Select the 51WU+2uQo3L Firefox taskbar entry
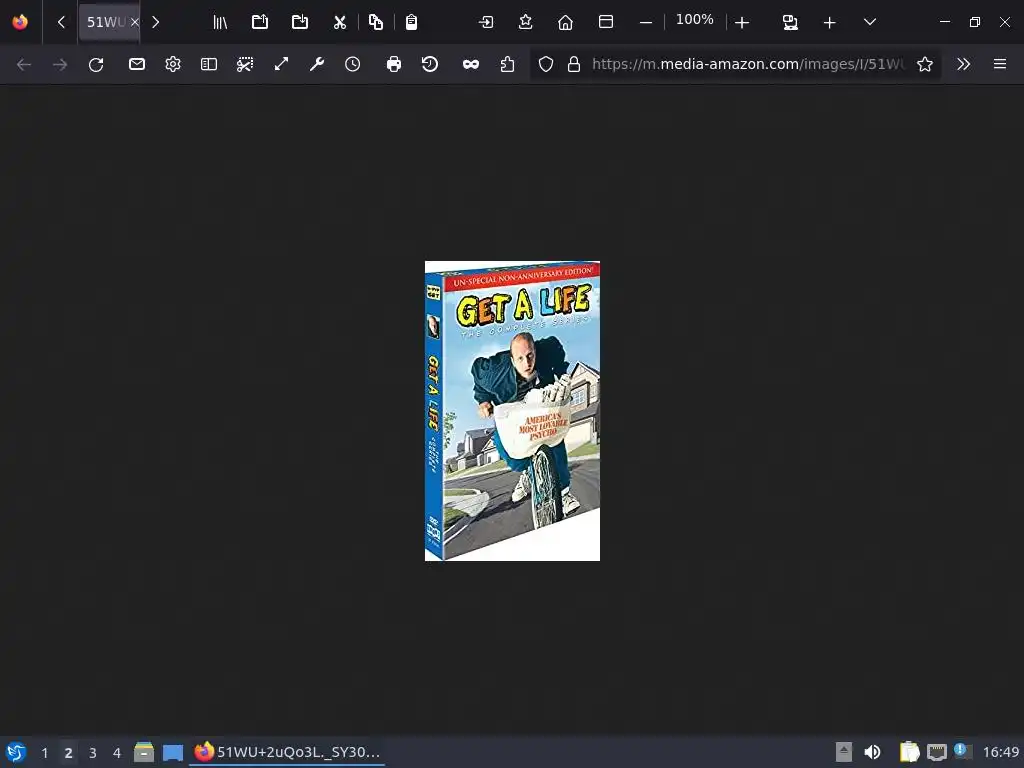This screenshot has width=1024, height=768. point(287,752)
